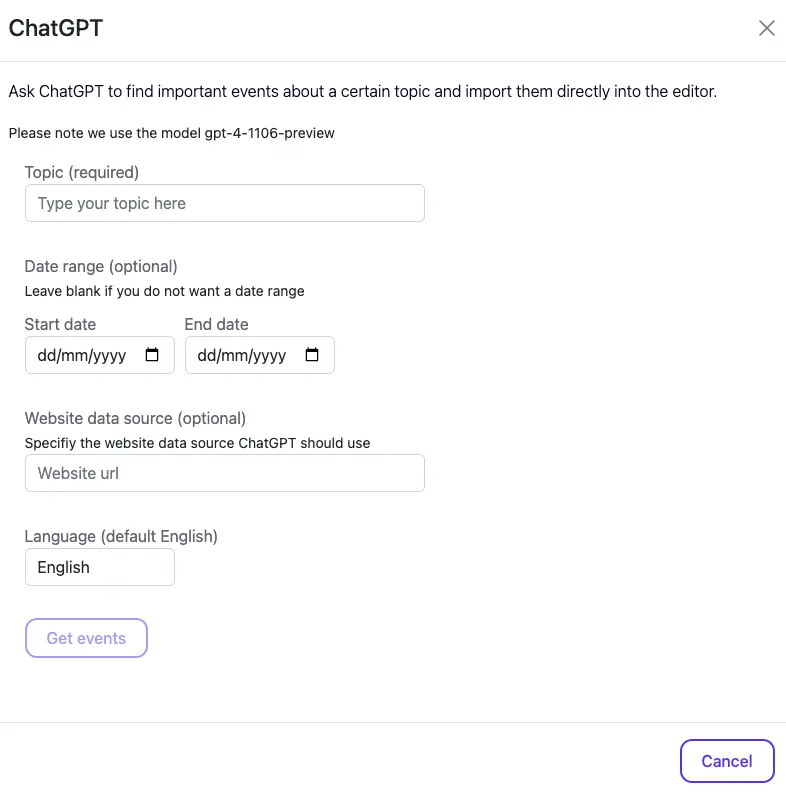Close the ChatGPT dialog with the X

click(x=767, y=28)
